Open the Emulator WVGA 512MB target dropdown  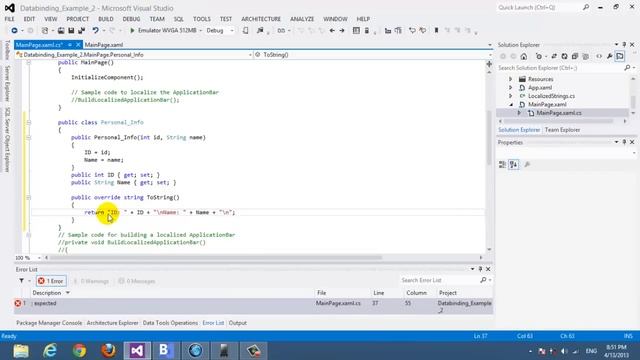200,31
